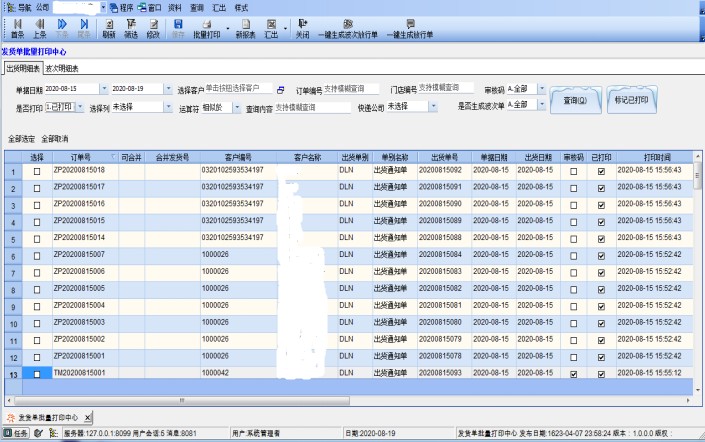Screen dimensions: 705x442
Task: Toggle 已打印 checkbox in row ZP20200815004
Action: [601, 307]
